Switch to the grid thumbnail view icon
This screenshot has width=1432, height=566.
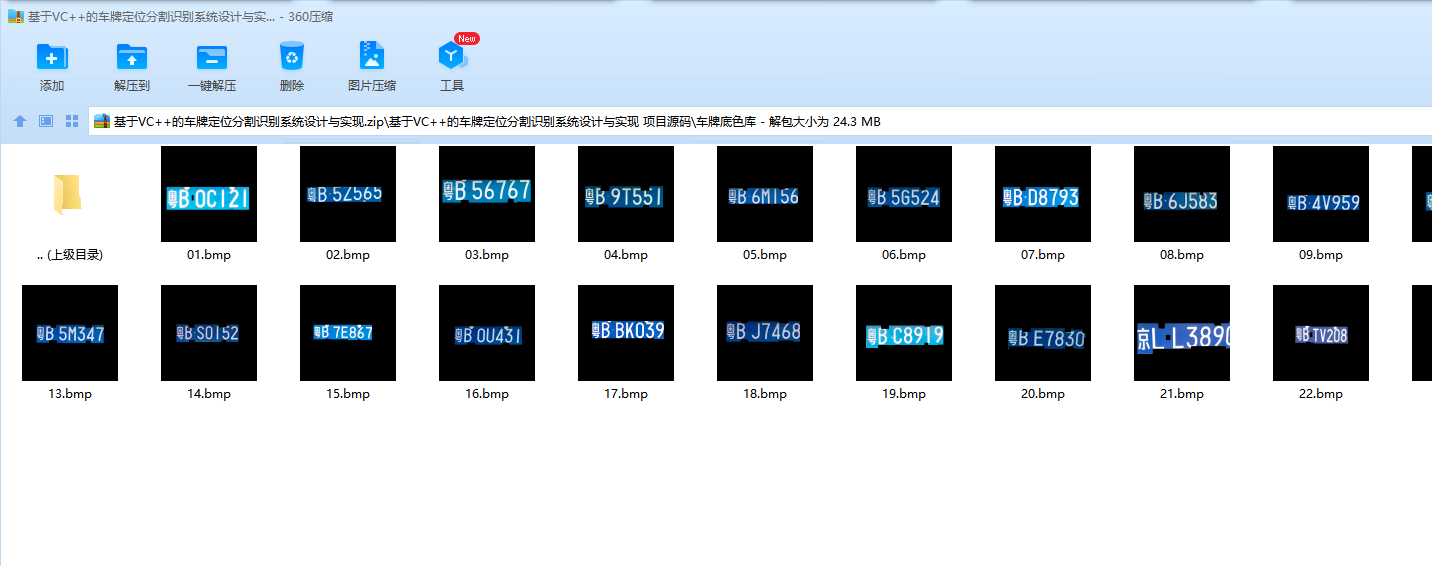pyautogui.click(x=72, y=121)
